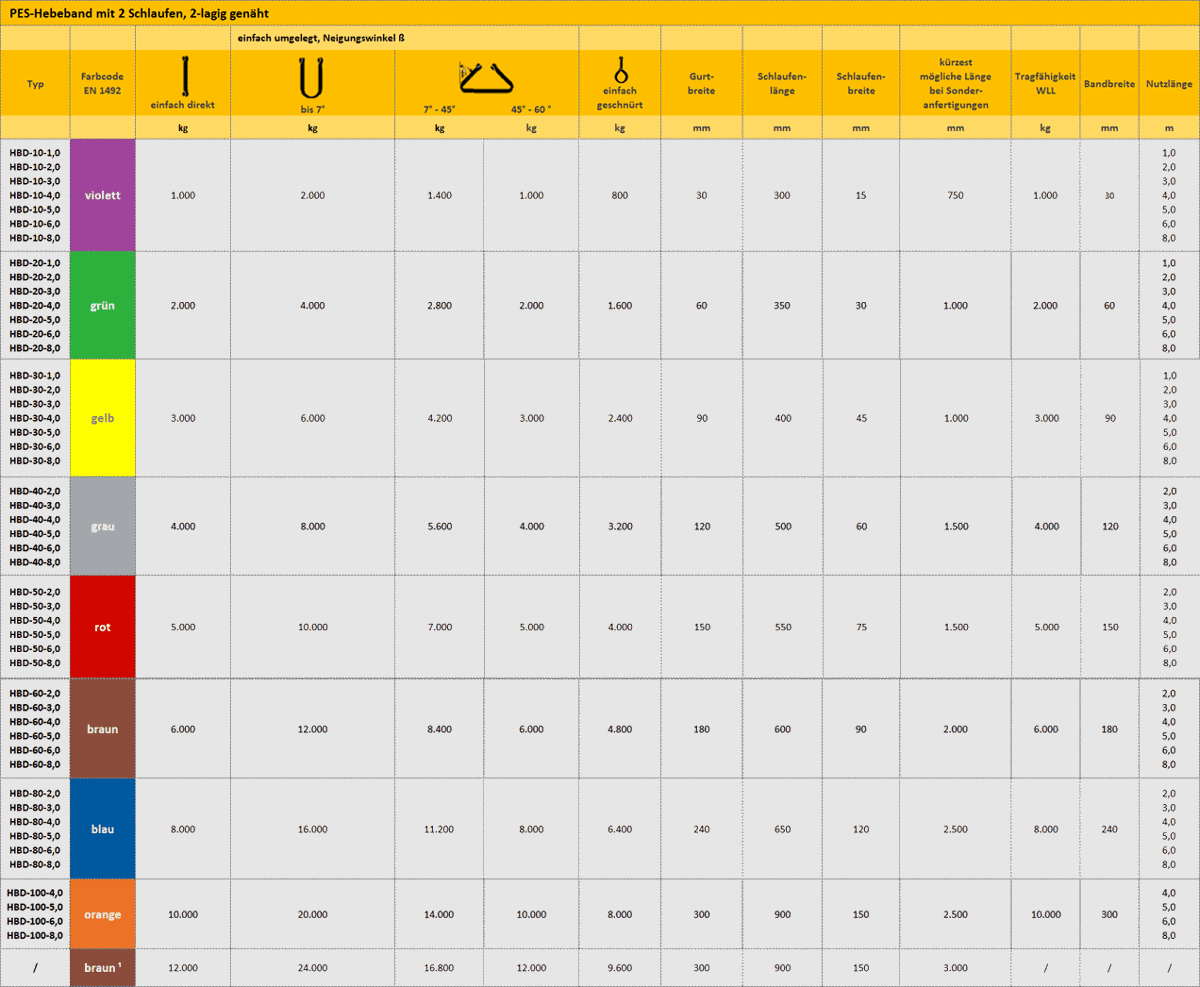Select the rot color code swatch
This screenshot has height=987, width=1200.
[102, 627]
